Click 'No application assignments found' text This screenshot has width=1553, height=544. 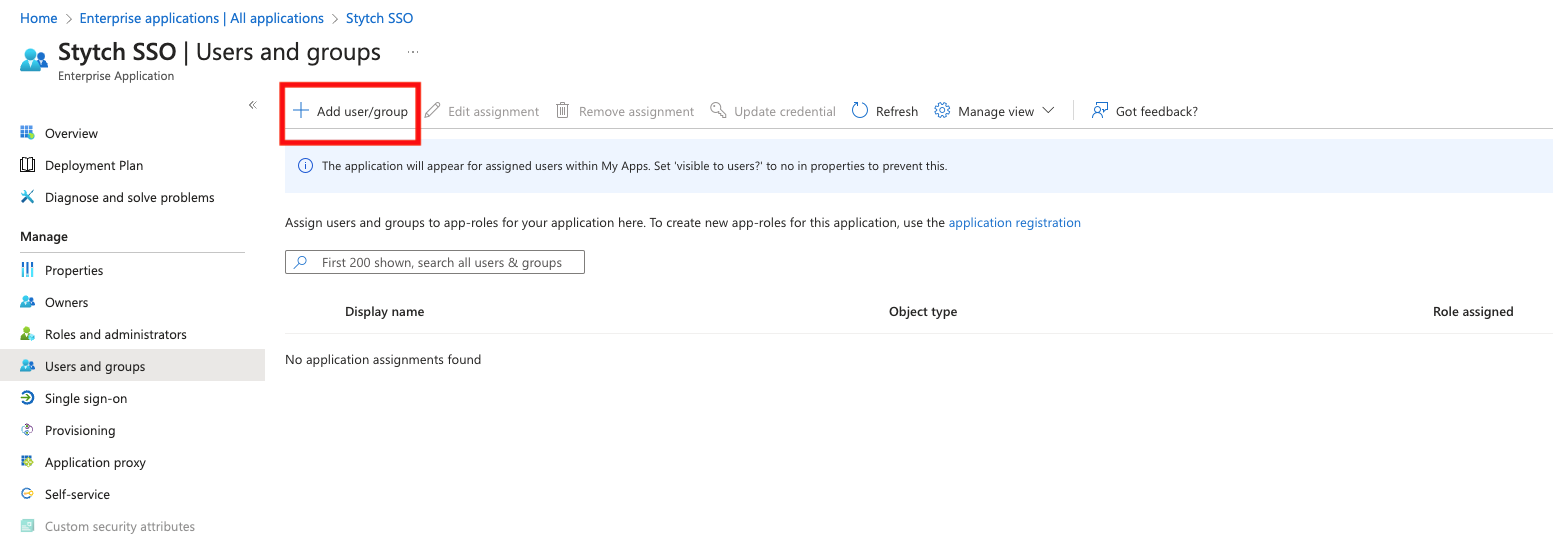coord(383,359)
